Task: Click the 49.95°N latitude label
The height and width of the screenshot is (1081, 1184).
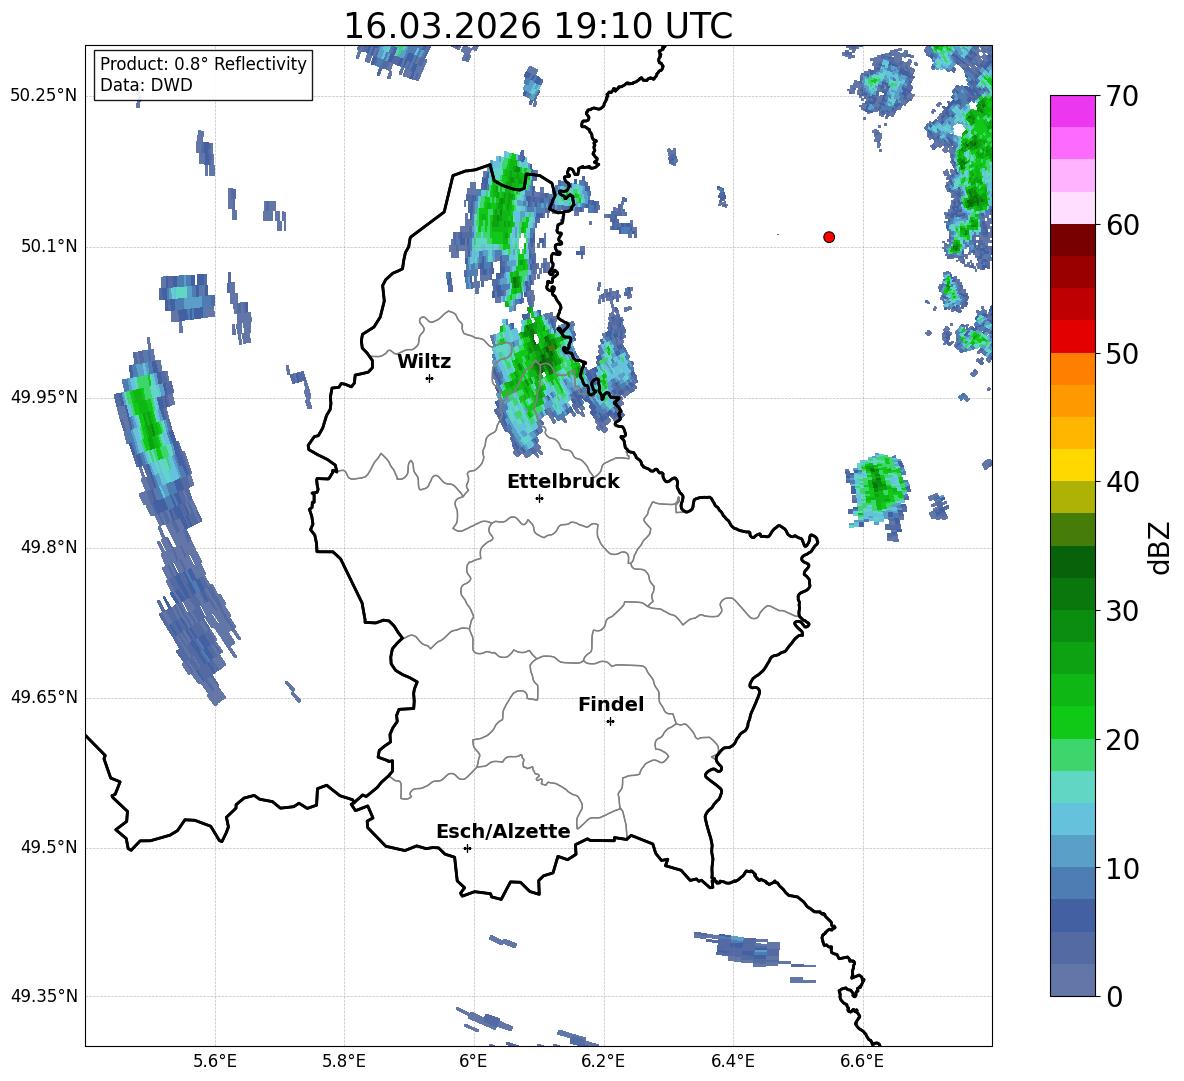Action: click(x=44, y=397)
